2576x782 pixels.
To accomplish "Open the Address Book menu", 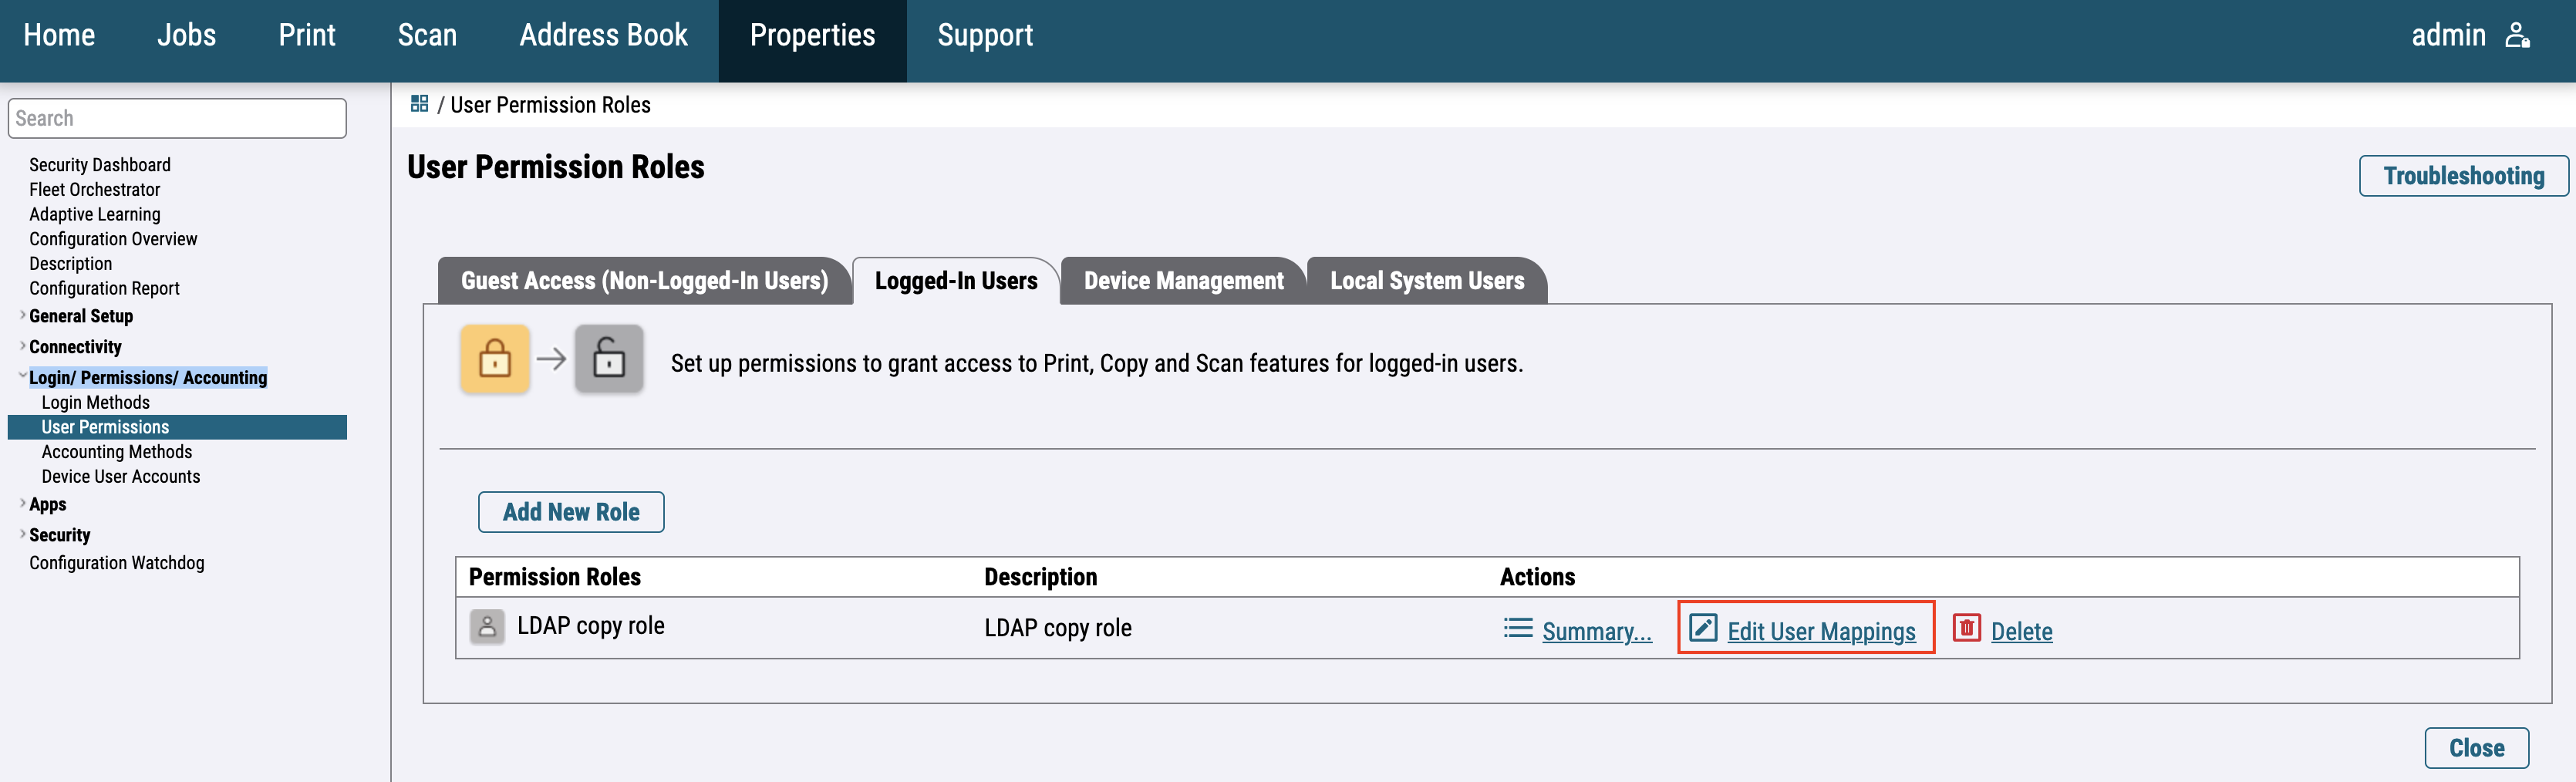I will (603, 36).
